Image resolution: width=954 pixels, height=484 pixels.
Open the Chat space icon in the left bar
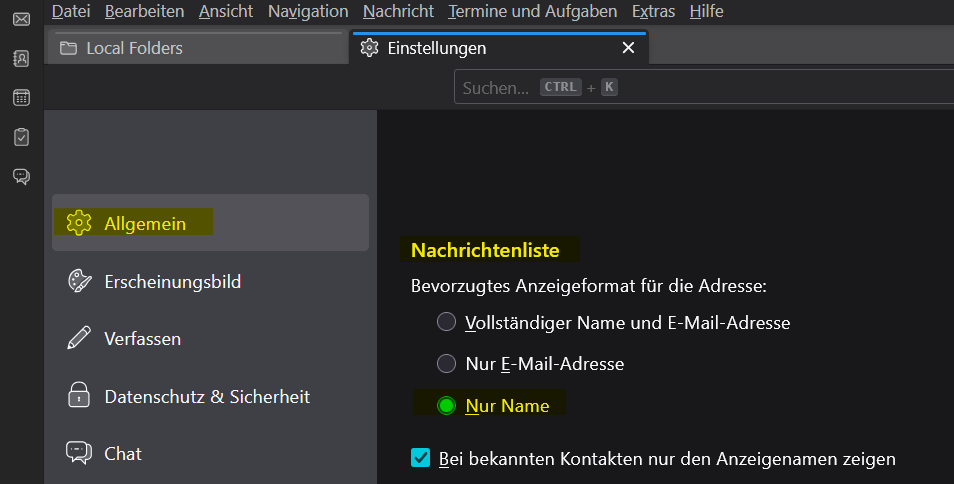21,177
